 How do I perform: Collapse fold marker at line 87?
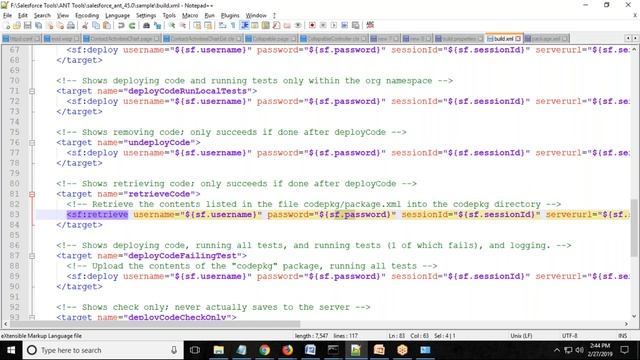(32, 256)
